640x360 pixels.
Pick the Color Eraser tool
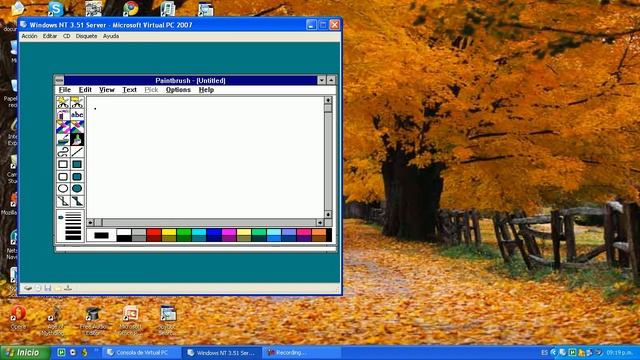[63, 127]
